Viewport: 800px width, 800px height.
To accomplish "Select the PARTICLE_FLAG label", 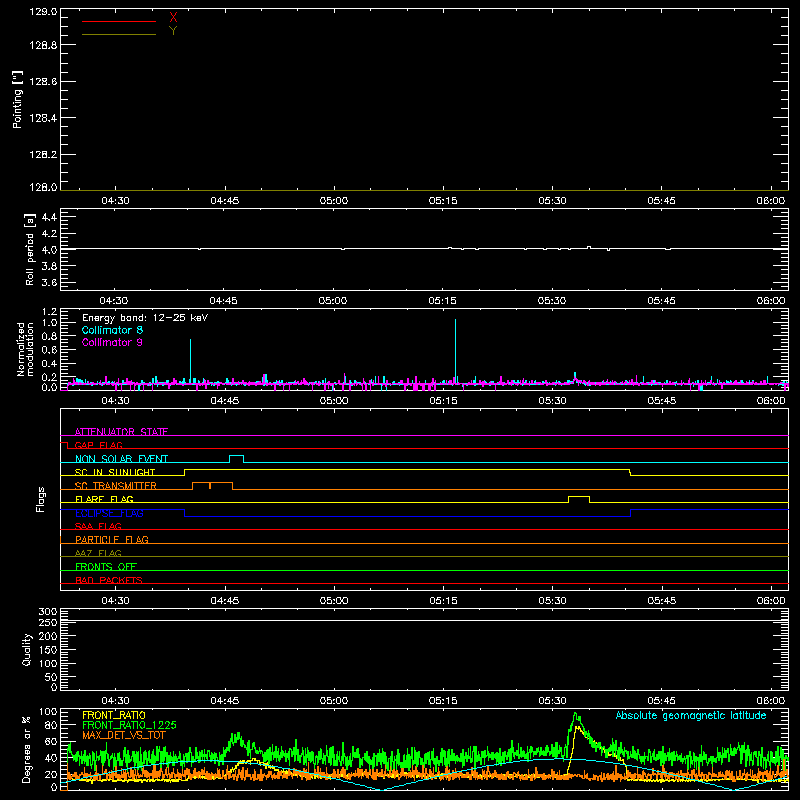I will point(112,539).
